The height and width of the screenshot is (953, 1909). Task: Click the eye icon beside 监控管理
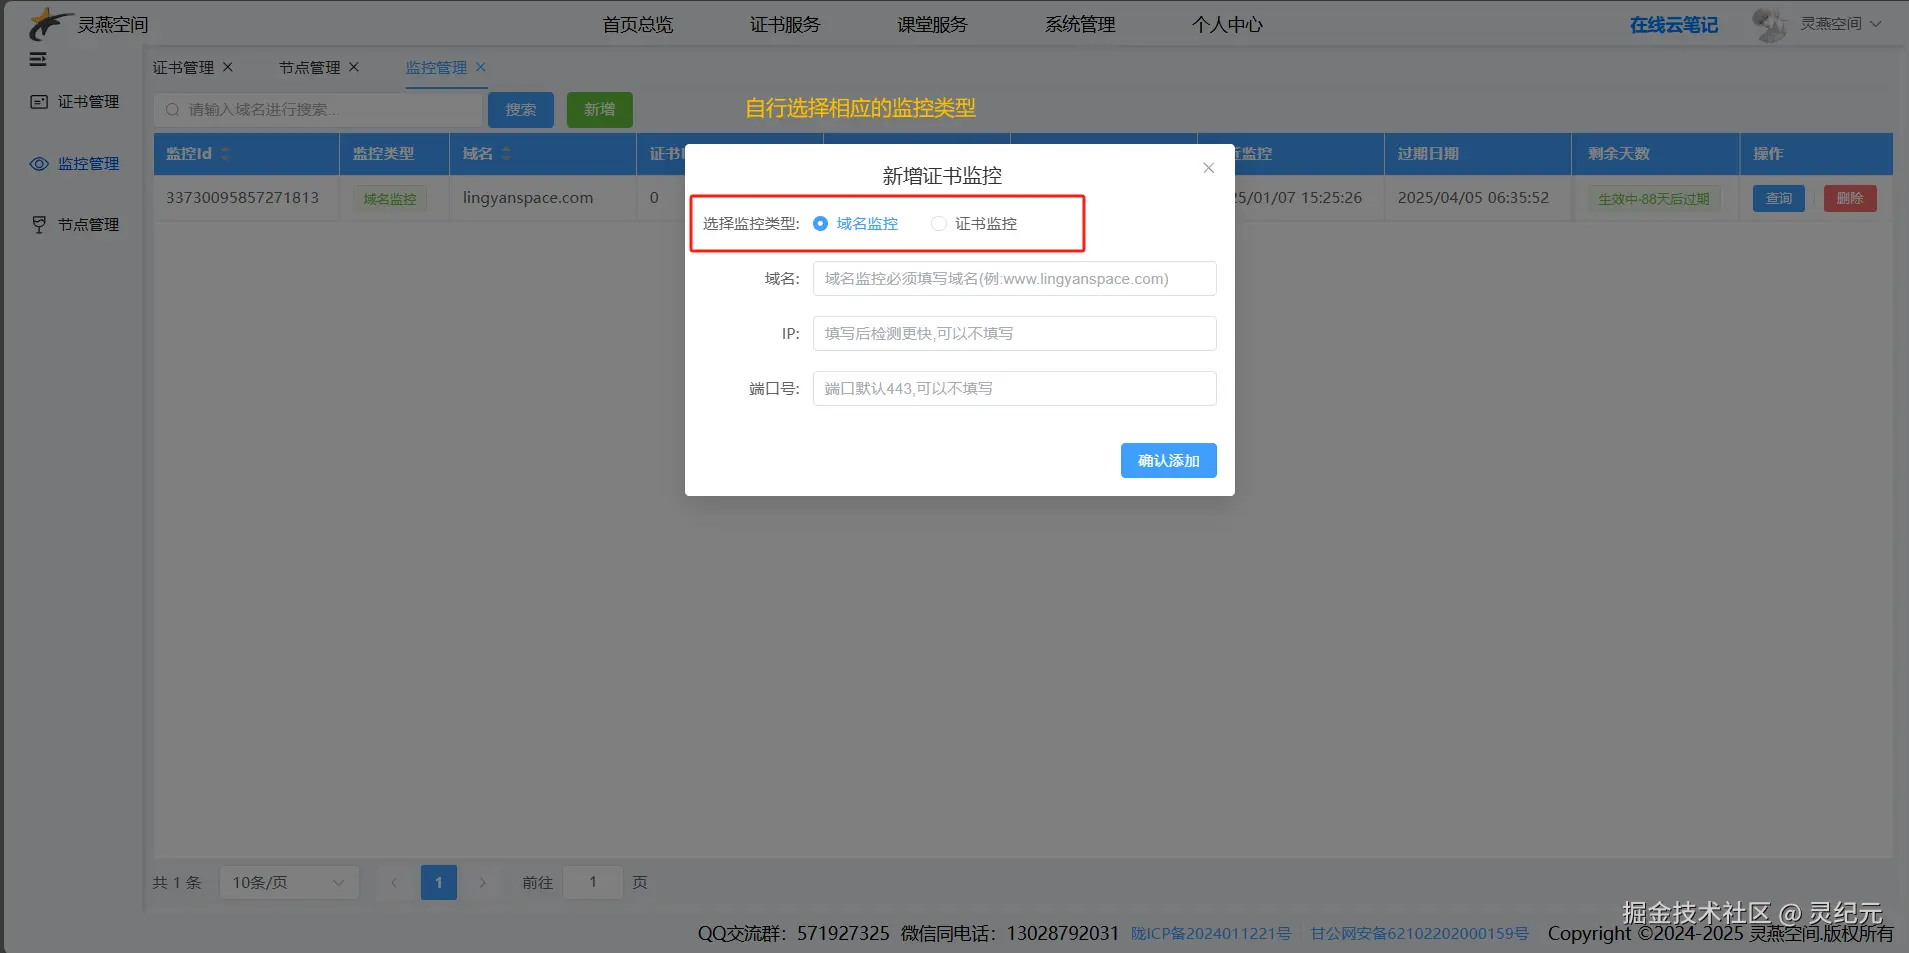coord(39,164)
